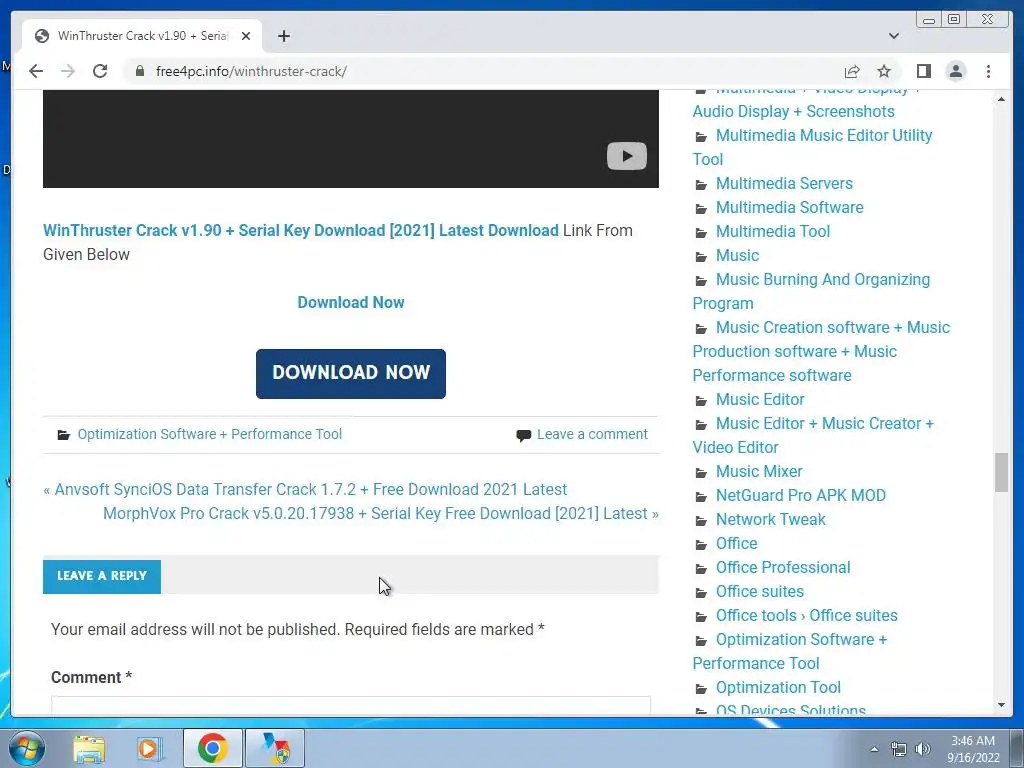Open Music Burning And Organizing Program category

point(811,291)
